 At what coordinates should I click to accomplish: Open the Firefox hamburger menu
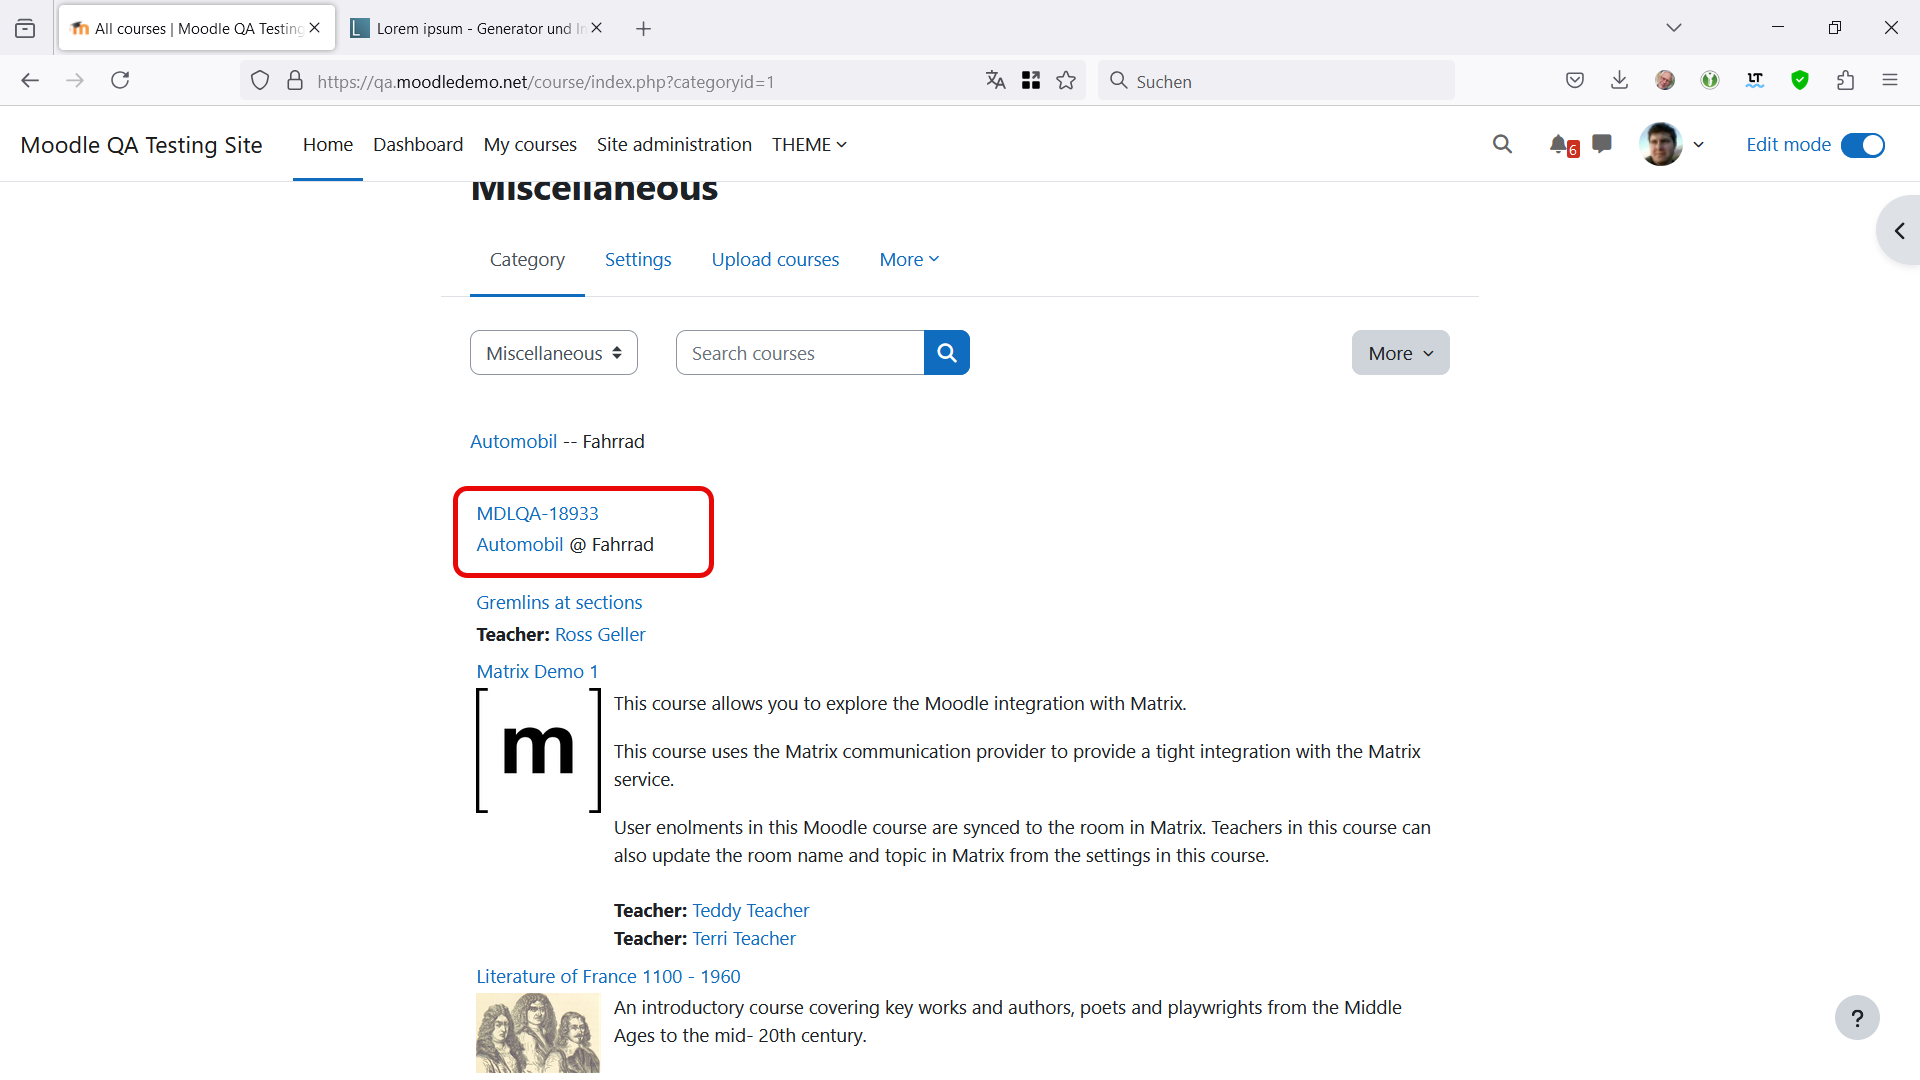click(x=1890, y=81)
